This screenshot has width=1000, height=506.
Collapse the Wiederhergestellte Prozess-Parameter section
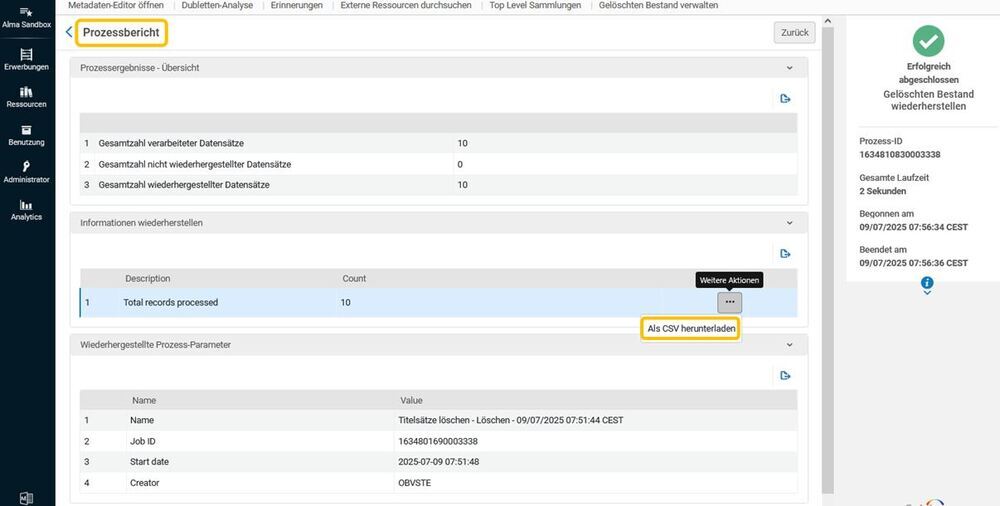[790, 345]
